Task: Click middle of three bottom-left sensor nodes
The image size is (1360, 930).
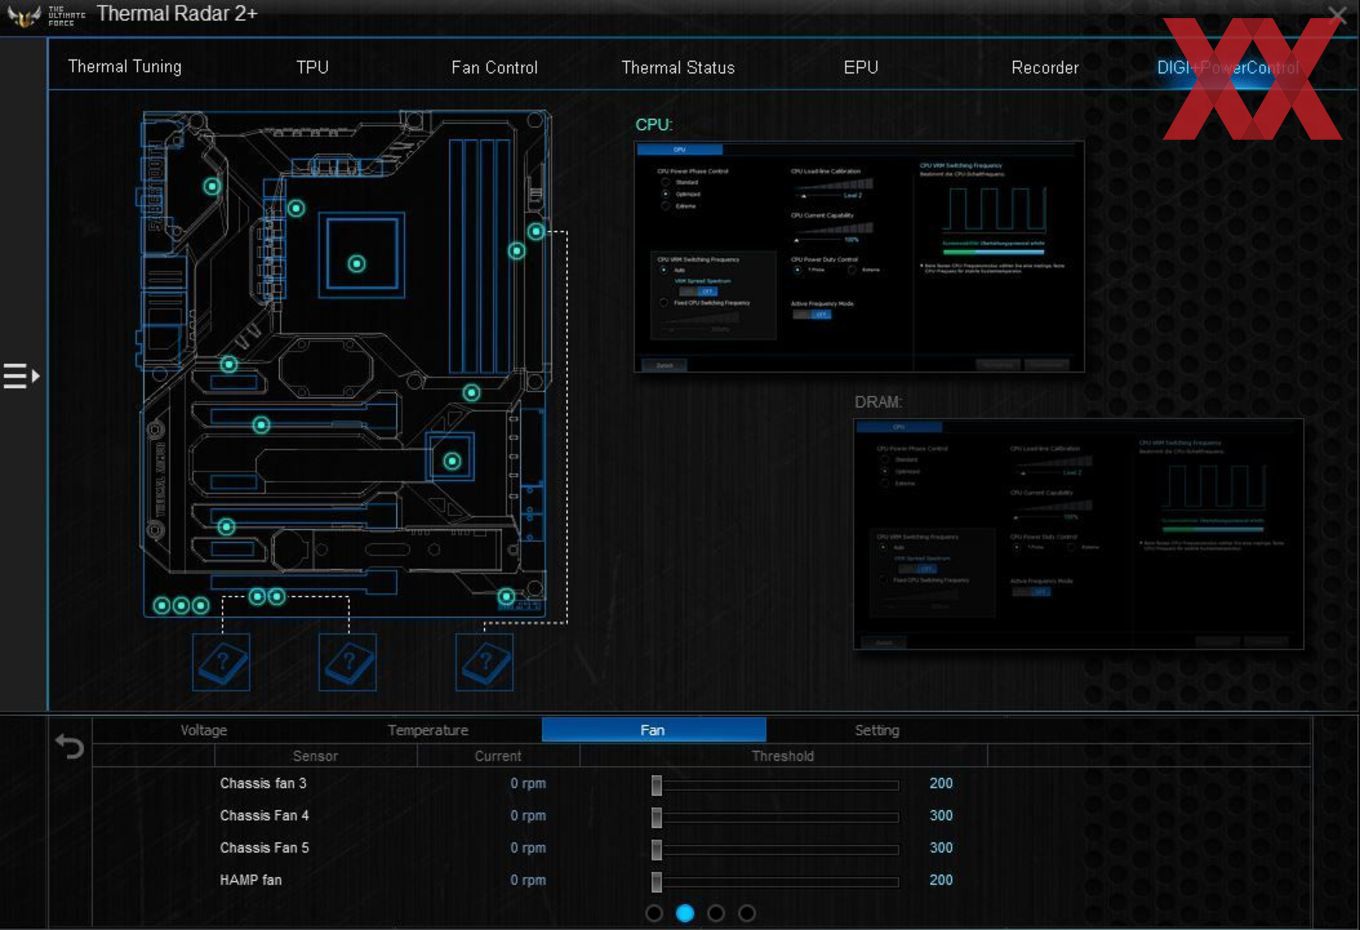Action: [x=181, y=605]
